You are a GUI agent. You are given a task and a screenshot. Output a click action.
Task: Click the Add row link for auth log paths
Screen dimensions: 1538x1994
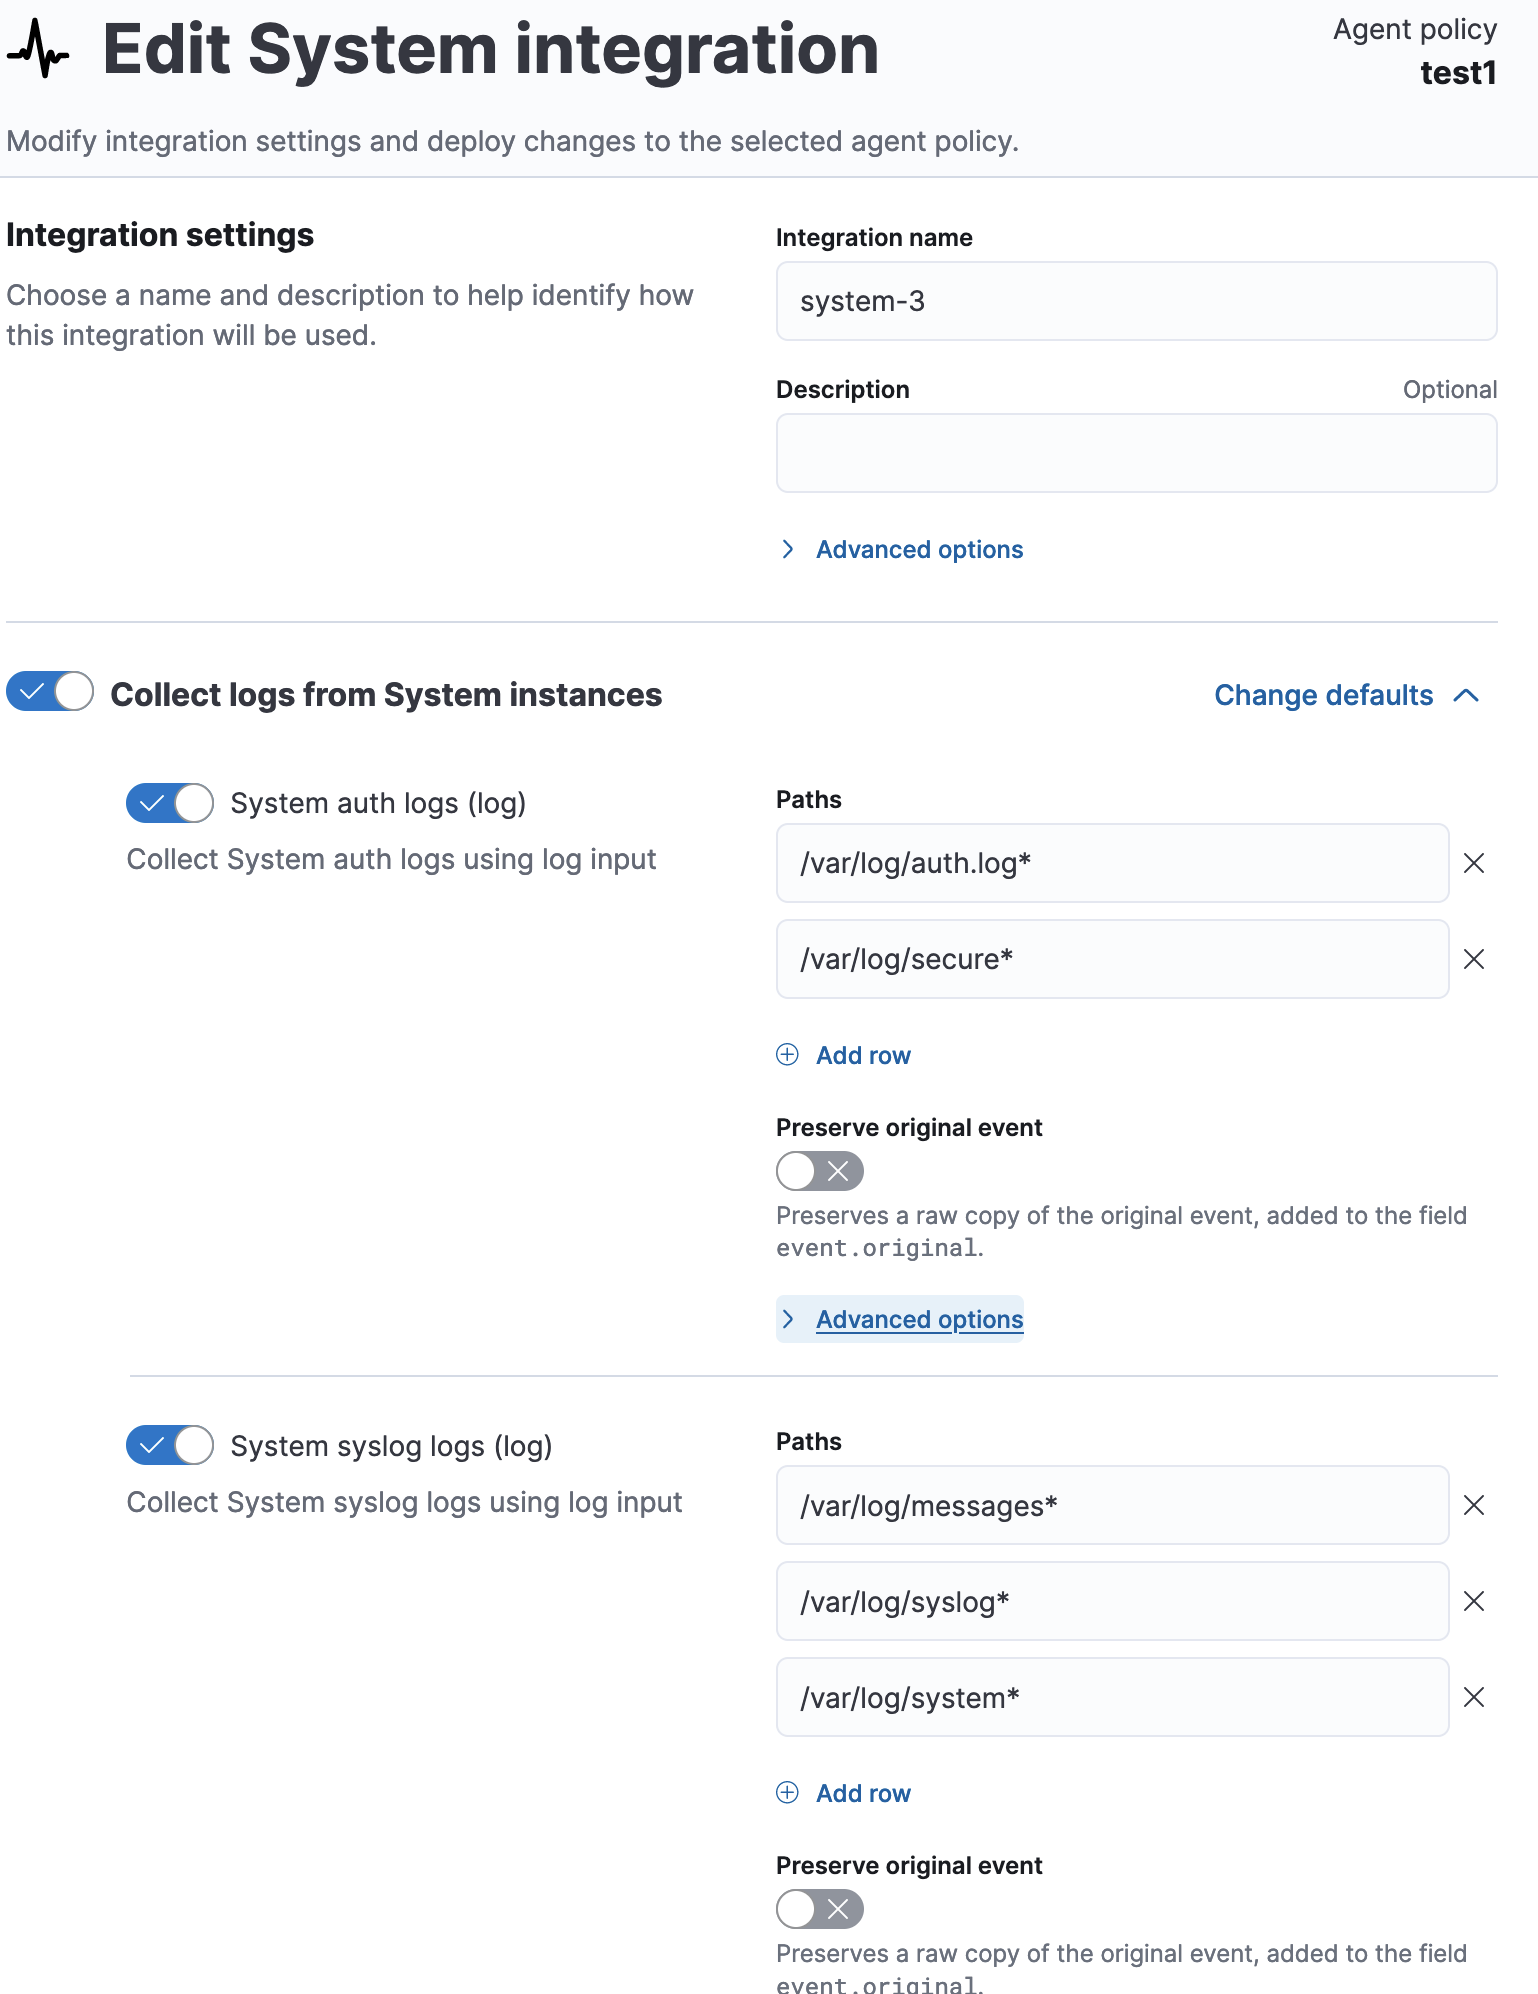coord(862,1054)
